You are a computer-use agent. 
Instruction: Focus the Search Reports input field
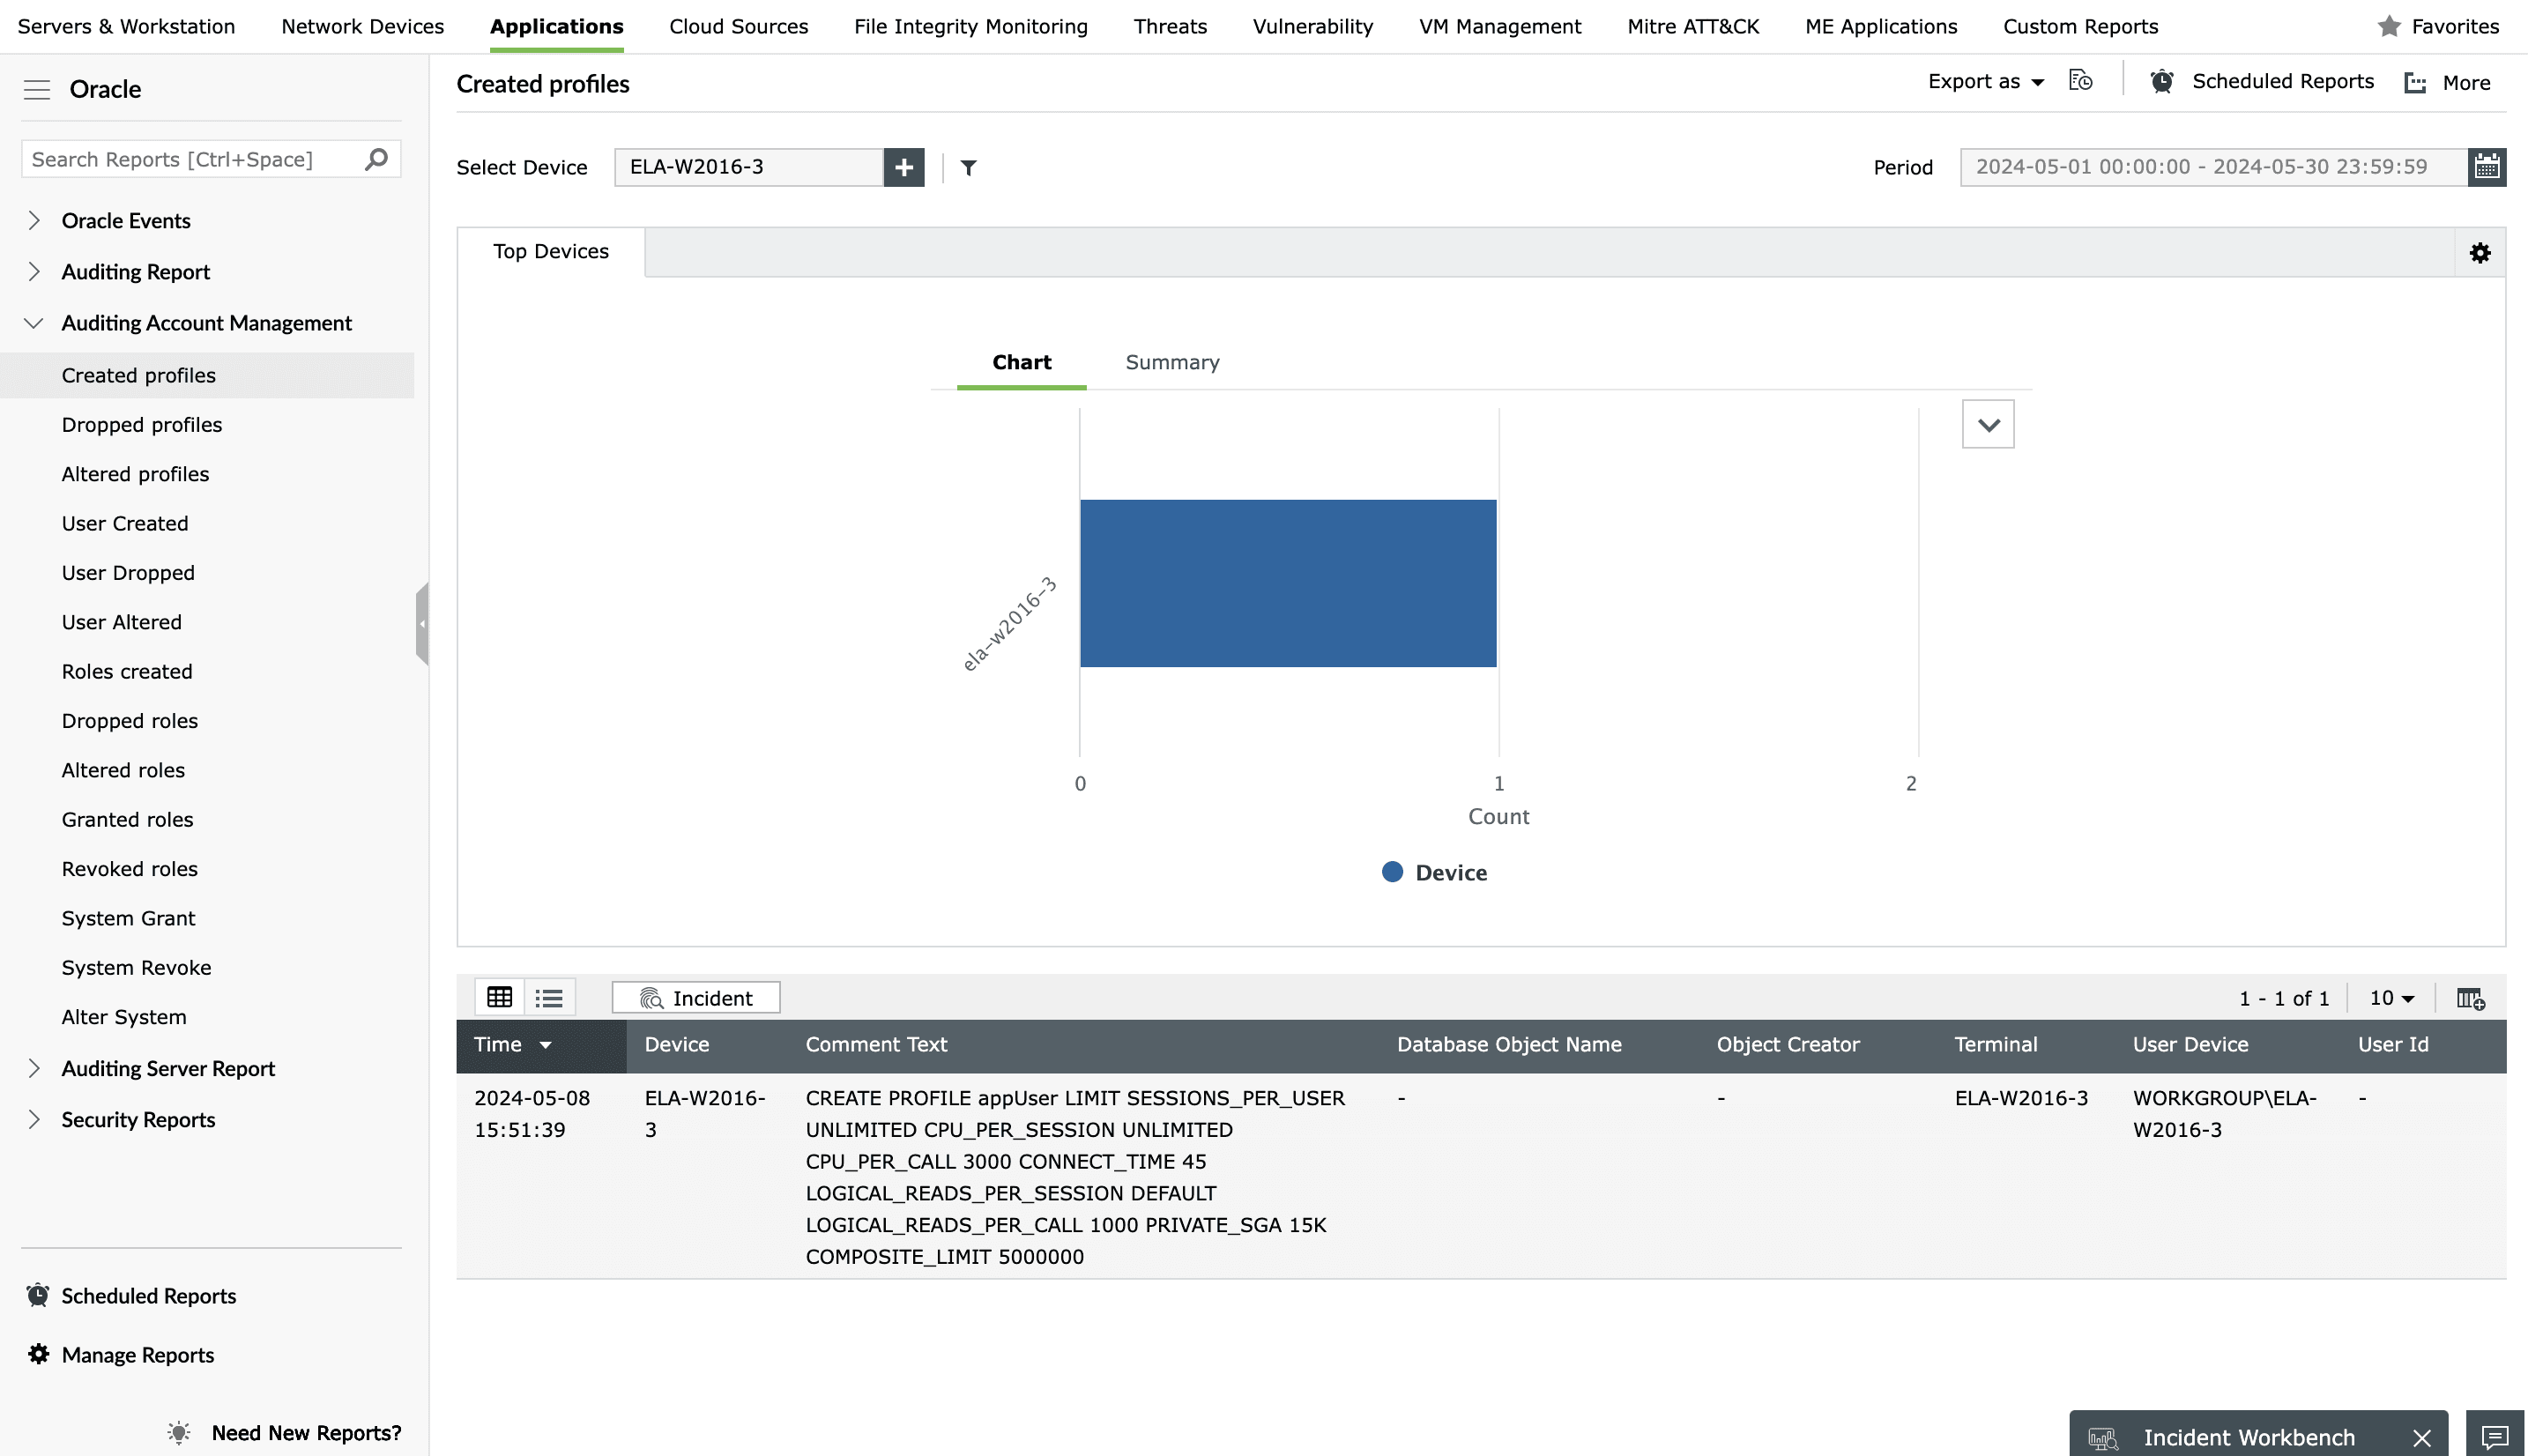point(190,160)
